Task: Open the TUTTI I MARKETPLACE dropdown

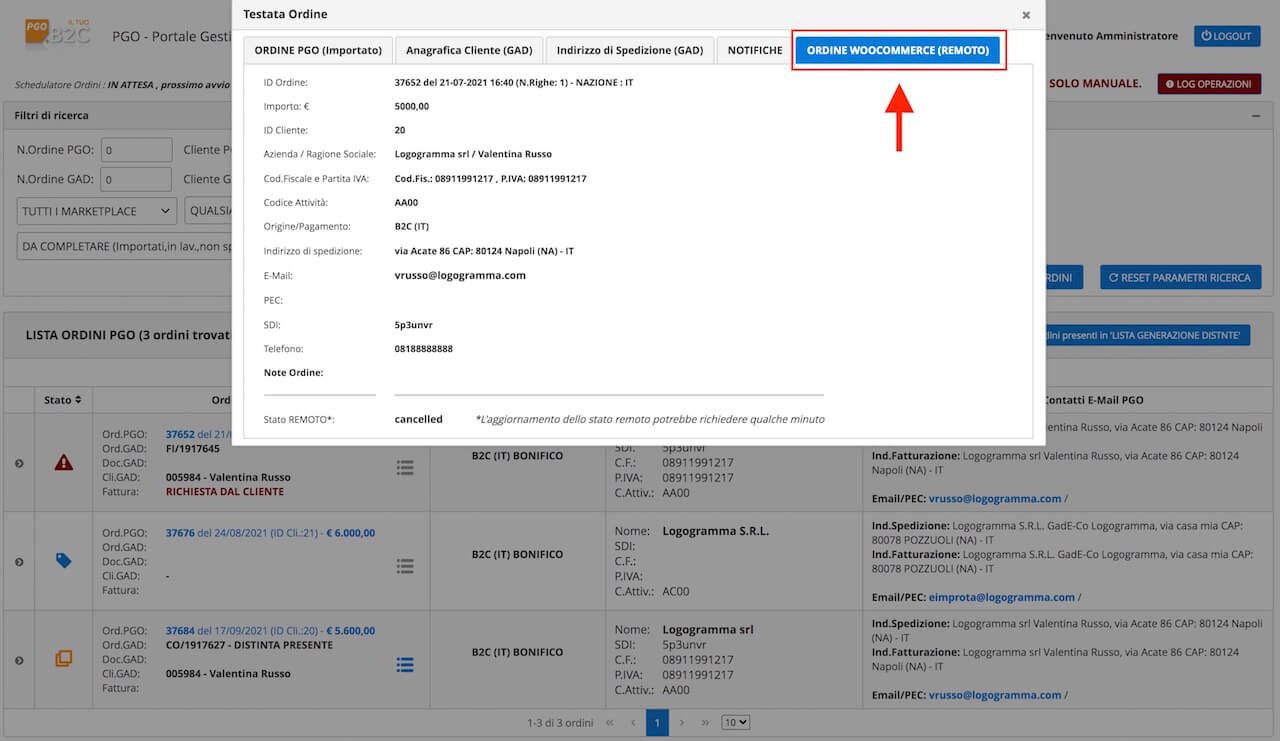Action: (x=97, y=211)
